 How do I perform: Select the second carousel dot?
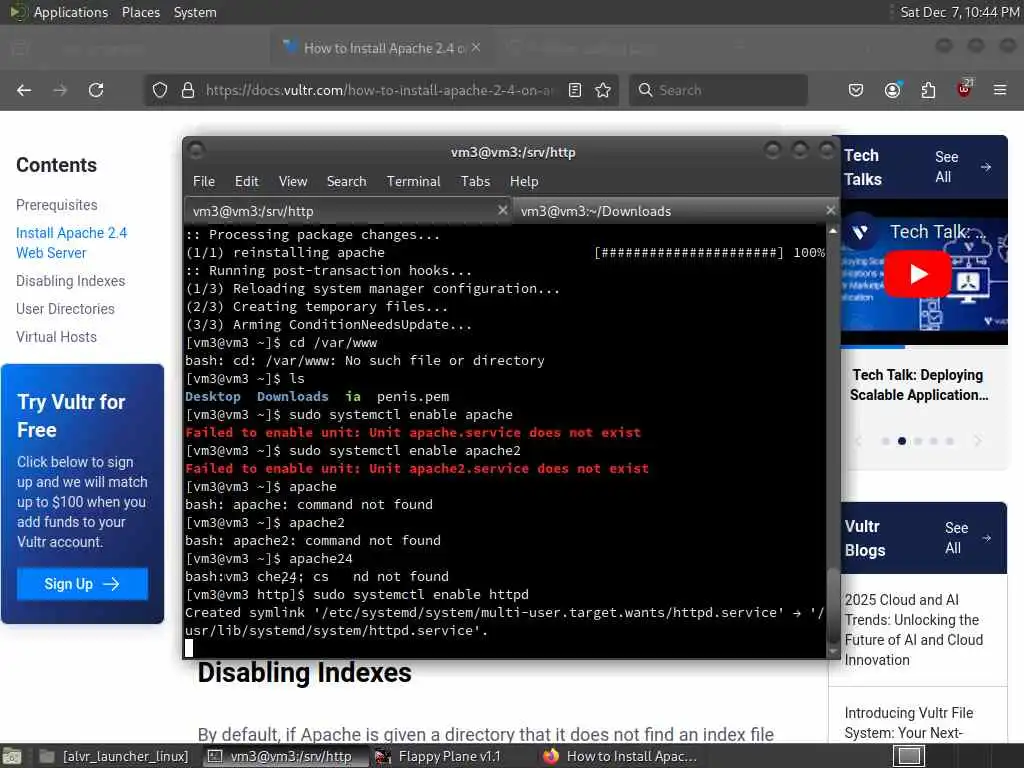click(x=902, y=441)
